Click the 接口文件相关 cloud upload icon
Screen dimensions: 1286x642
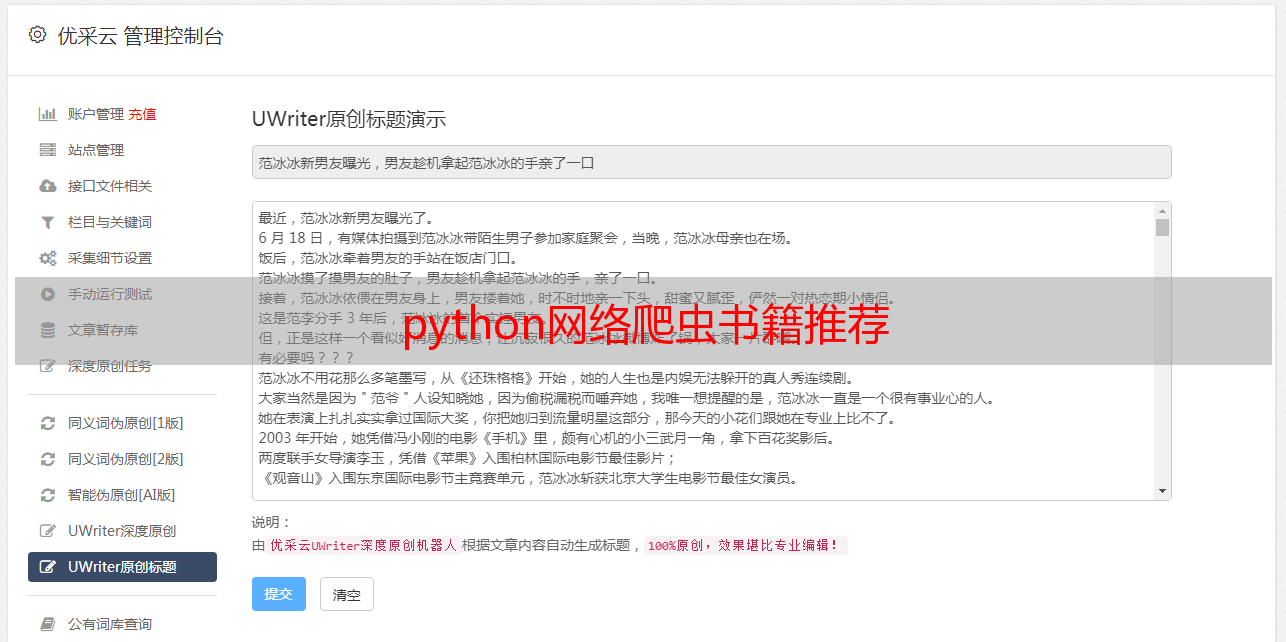47,186
